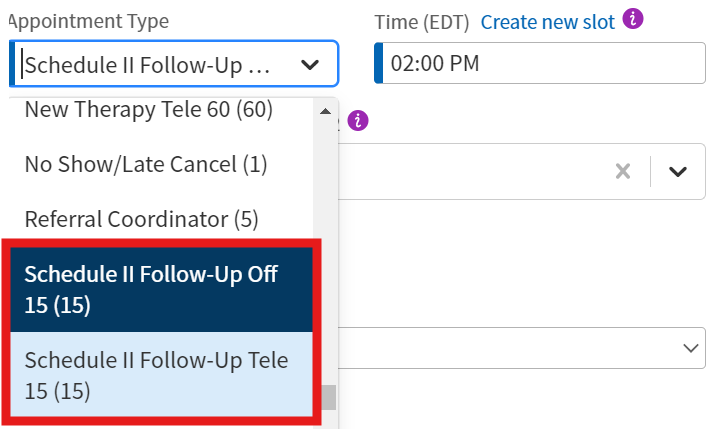Click the Appointment Type label

tap(88, 21)
